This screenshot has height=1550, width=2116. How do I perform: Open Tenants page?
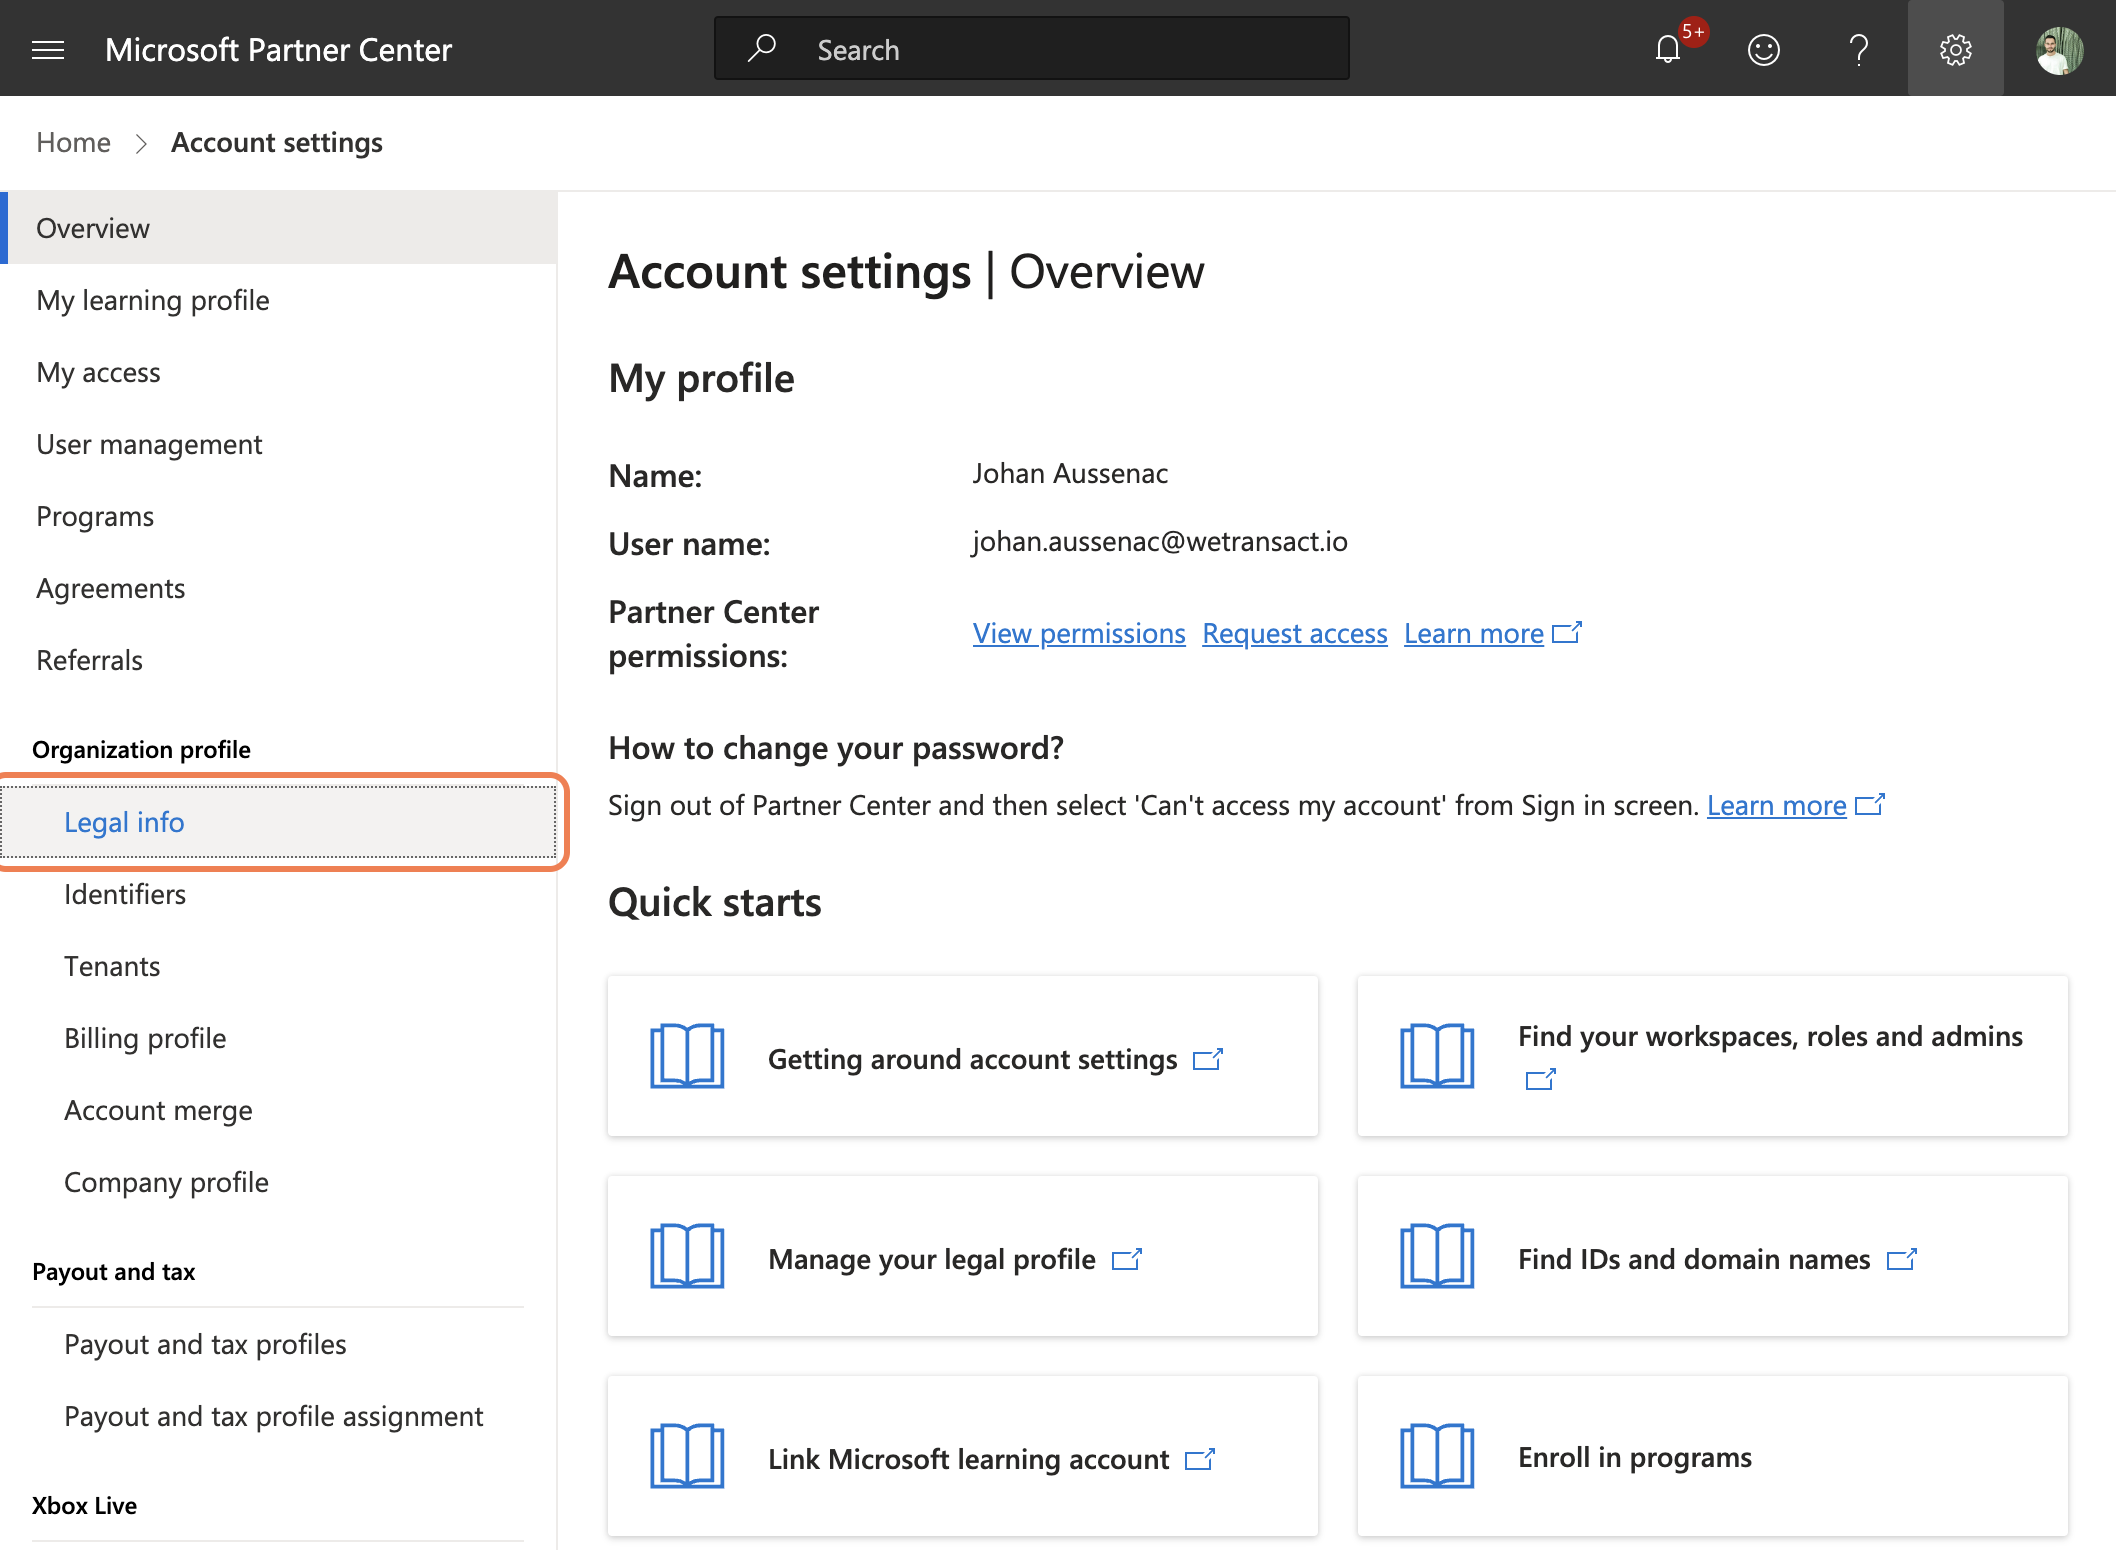[280, 966]
